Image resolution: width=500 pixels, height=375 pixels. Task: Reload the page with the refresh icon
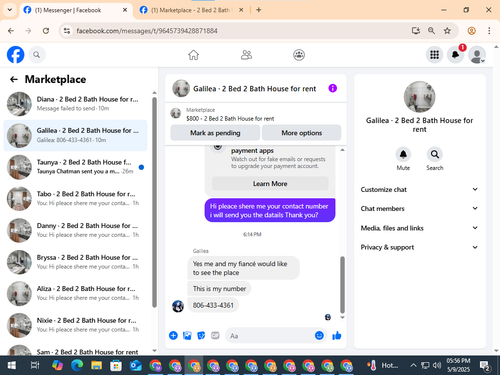coord(46,31)
